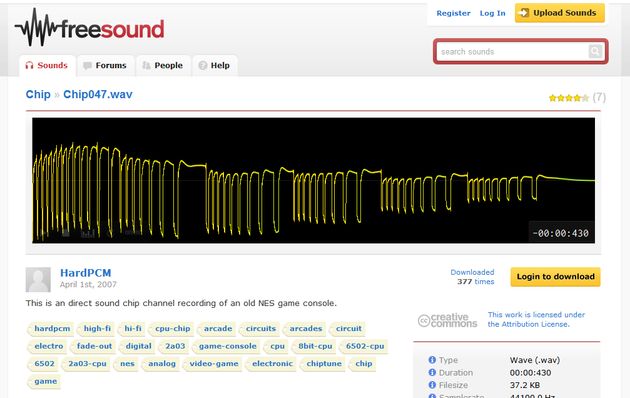Click the Login to download button
This screenshot has height=398, width=630.
click(555, 277)
